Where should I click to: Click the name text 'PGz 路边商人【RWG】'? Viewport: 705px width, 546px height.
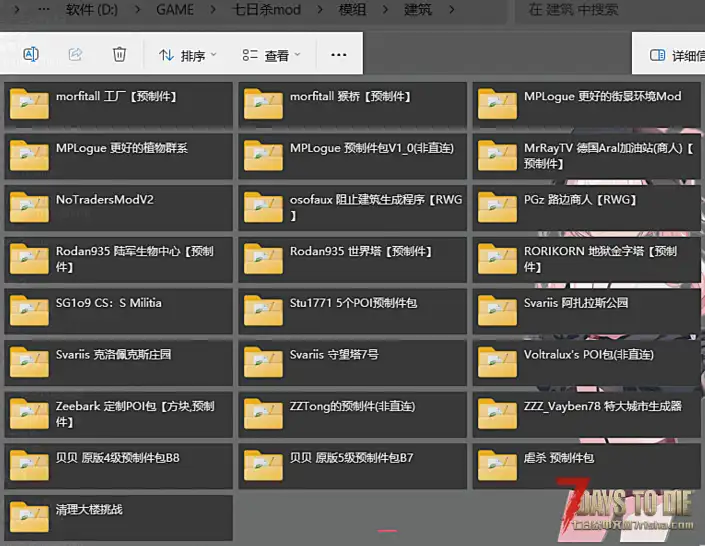pos(580,200)
